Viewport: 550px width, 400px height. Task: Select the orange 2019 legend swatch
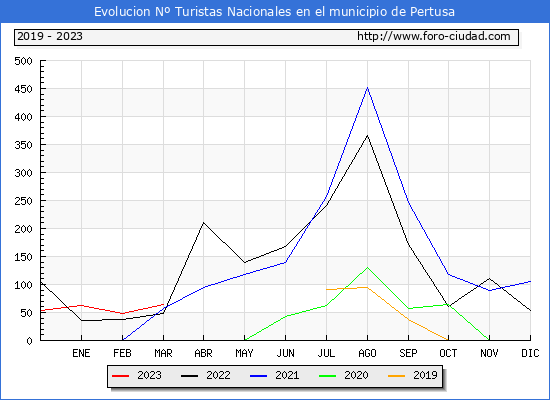point(397,376)
